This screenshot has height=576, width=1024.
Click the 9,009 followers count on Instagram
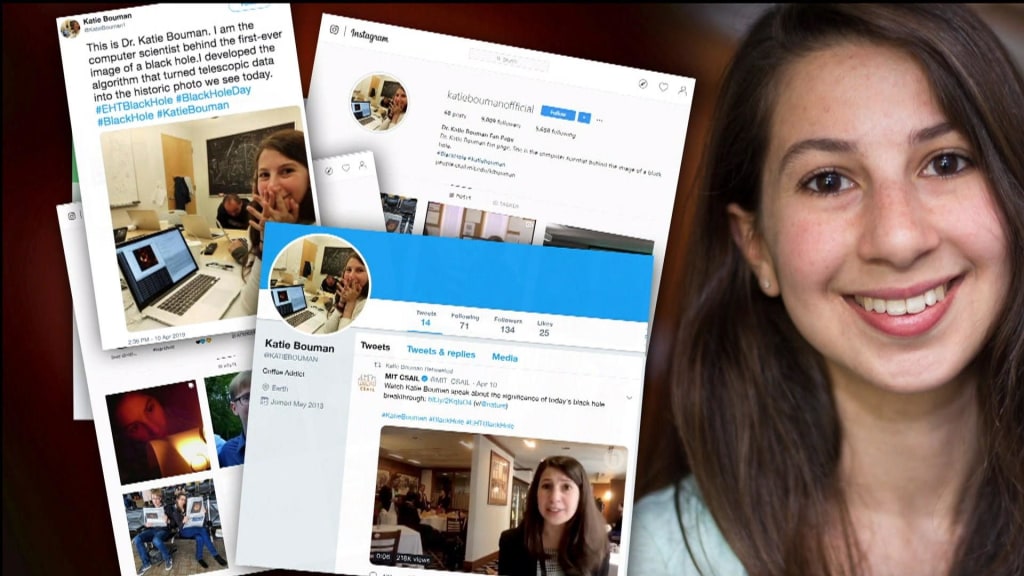click(501, 121)
